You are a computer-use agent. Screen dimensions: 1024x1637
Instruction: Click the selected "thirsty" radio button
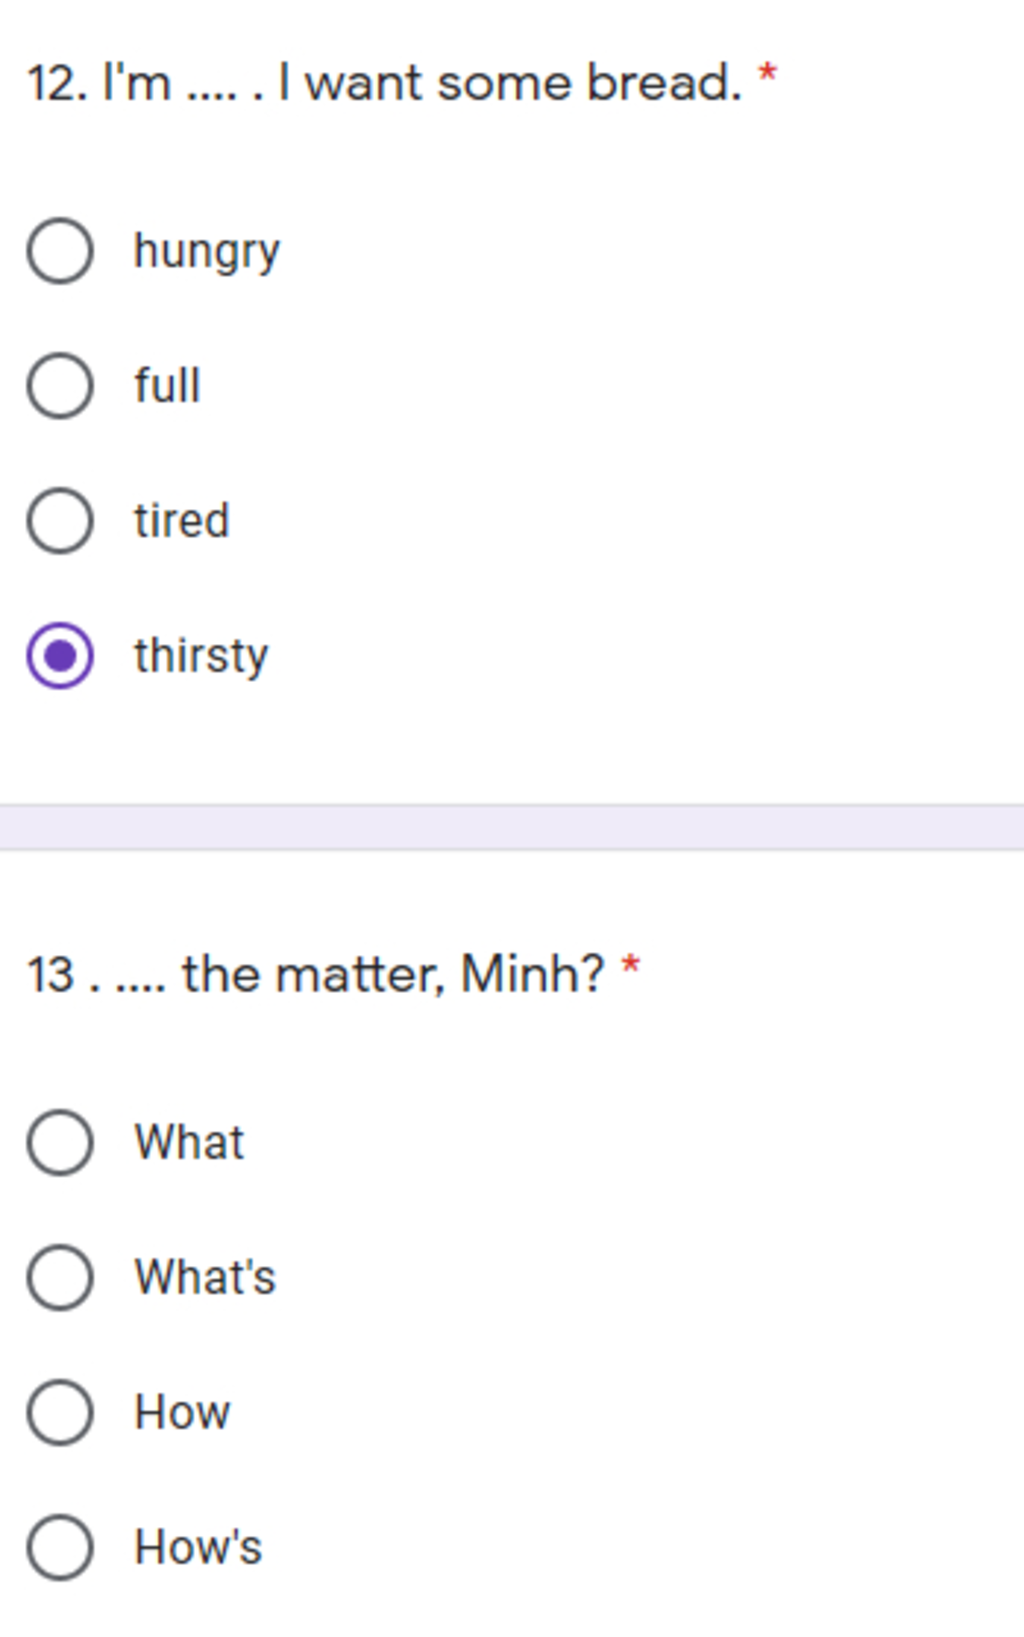pyautogui.click(x=60, y=655)
